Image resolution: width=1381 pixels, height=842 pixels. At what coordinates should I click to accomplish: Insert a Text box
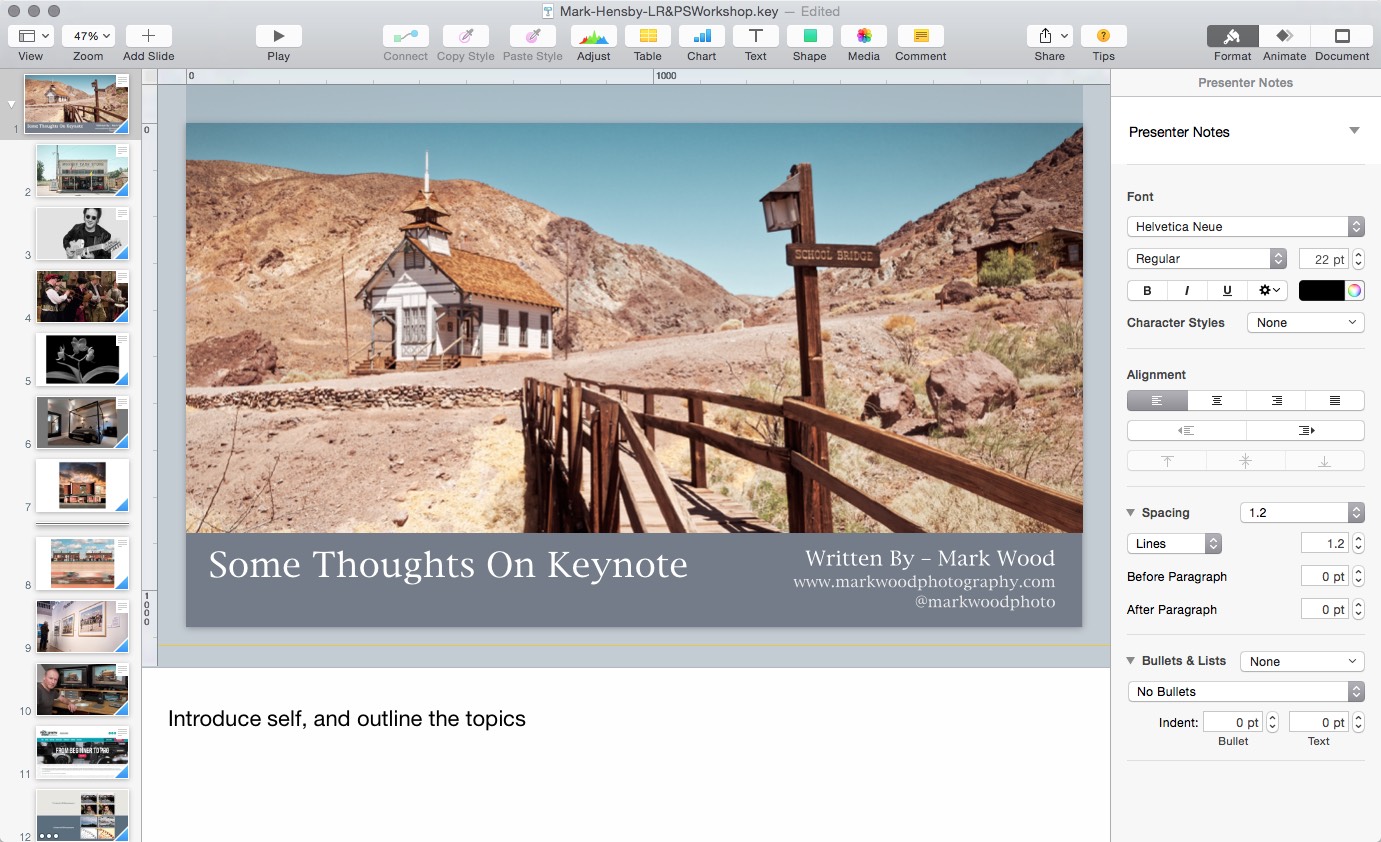[756, 36]
